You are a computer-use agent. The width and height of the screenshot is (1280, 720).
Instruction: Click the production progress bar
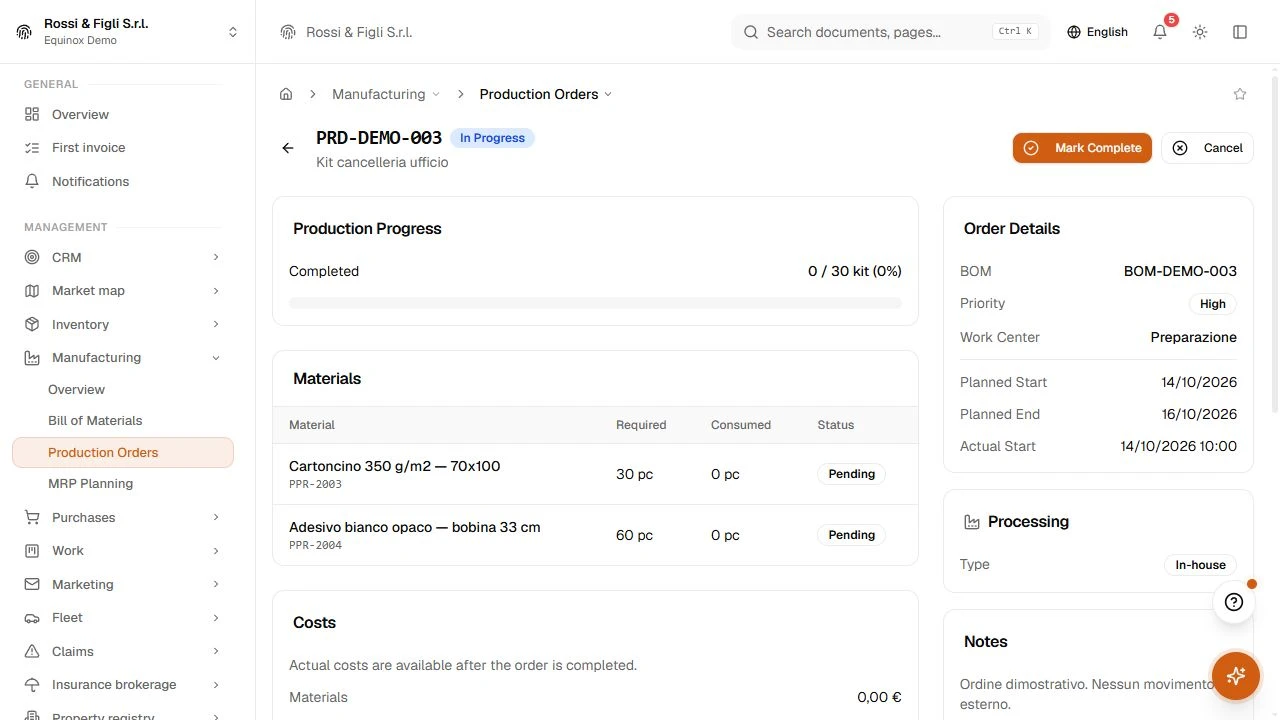coord(595,303)
